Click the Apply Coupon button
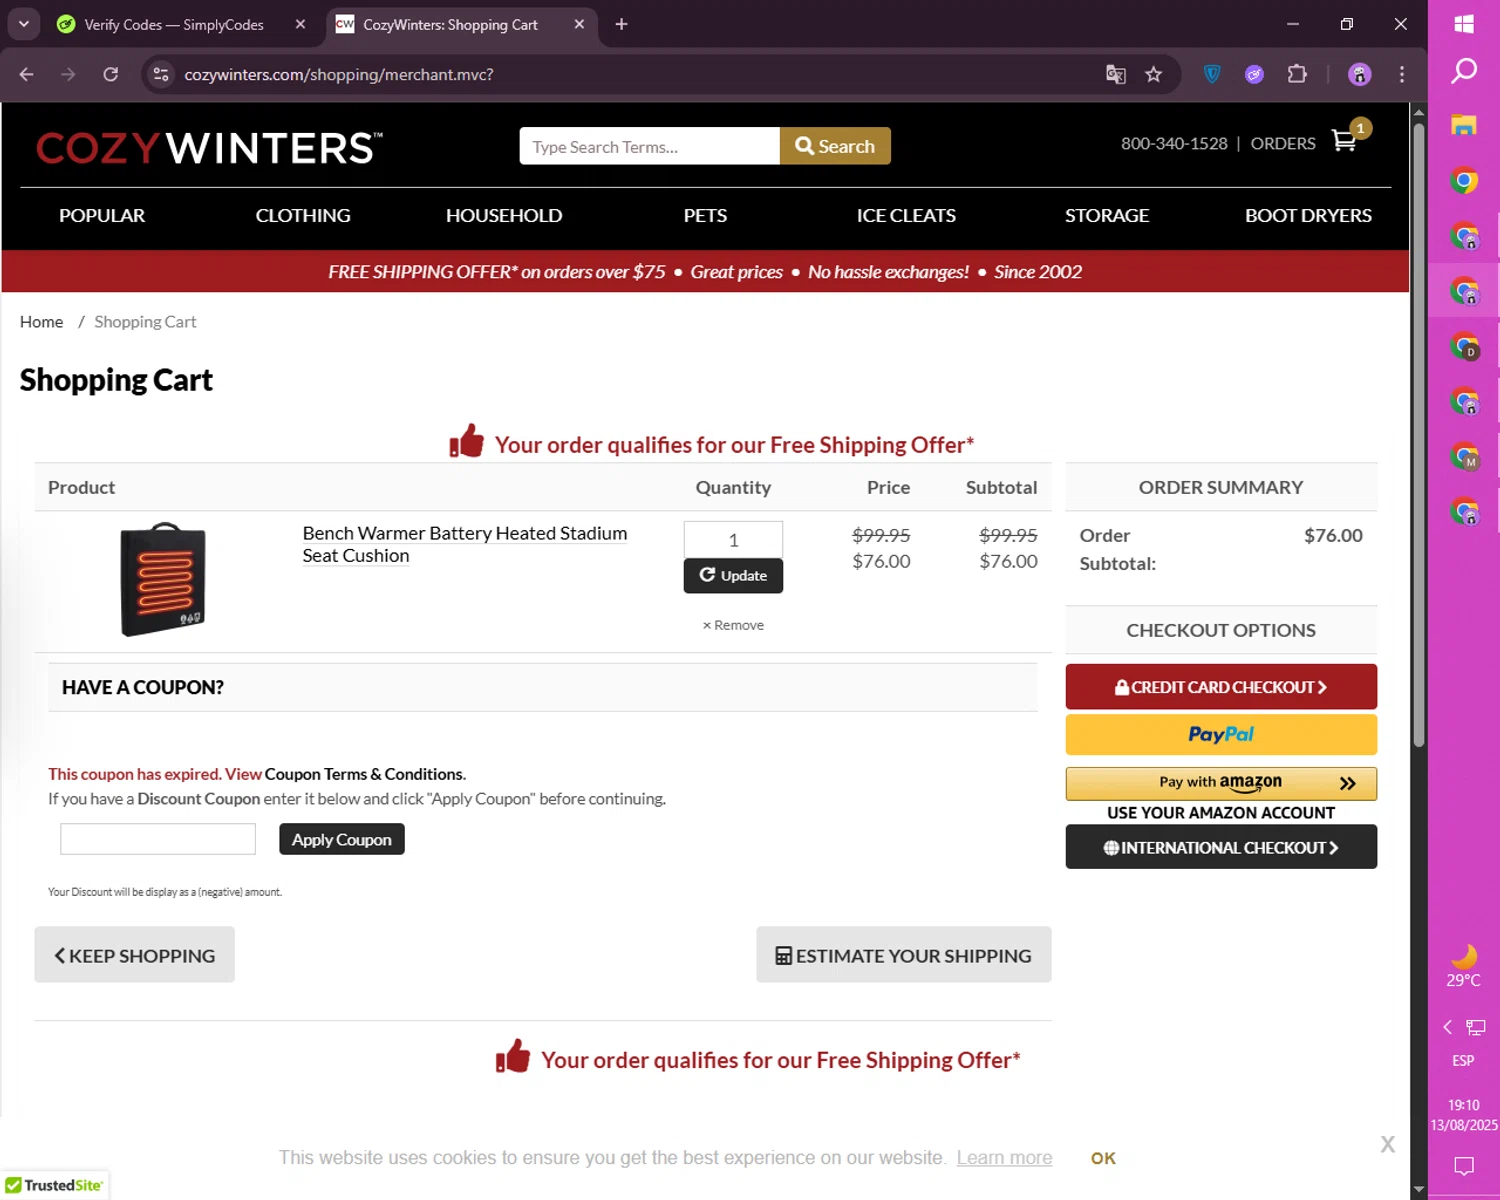This screenshot has height=1200, width=1500. click(342, 839)
